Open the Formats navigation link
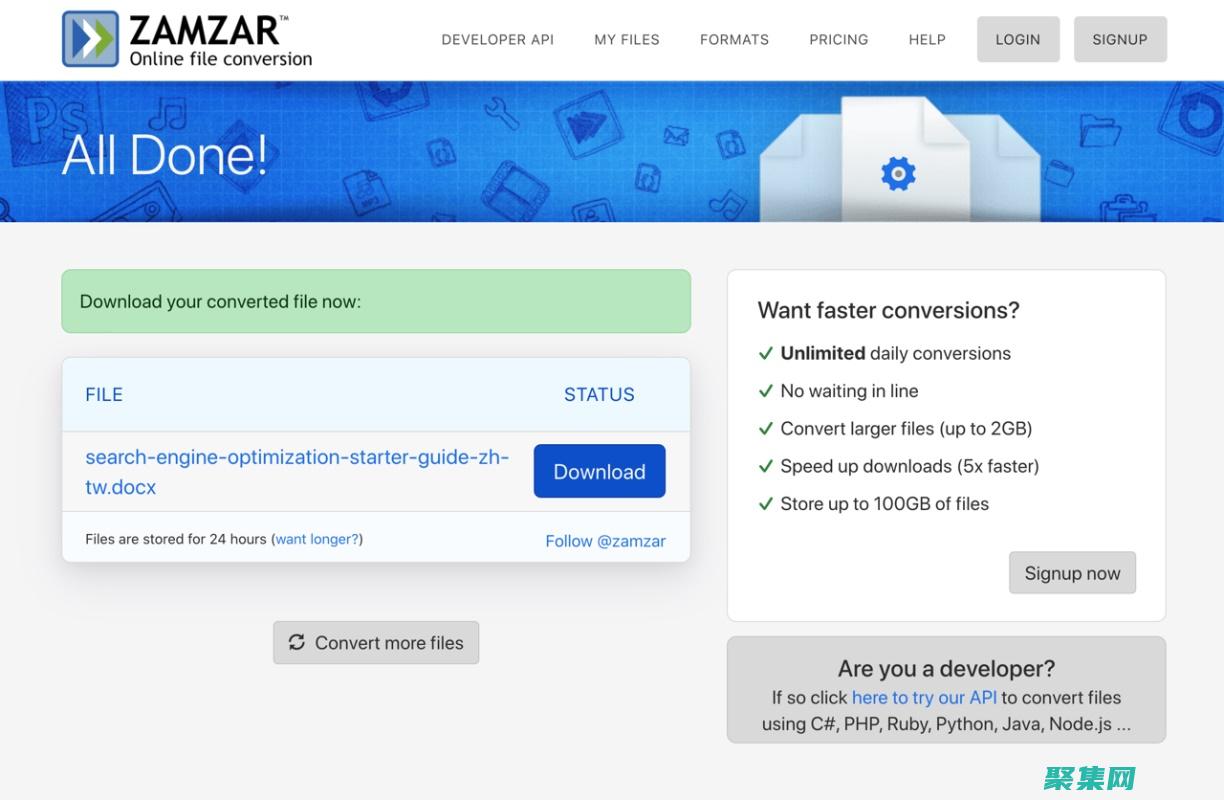1224x800 pixels. coord(734,40)
